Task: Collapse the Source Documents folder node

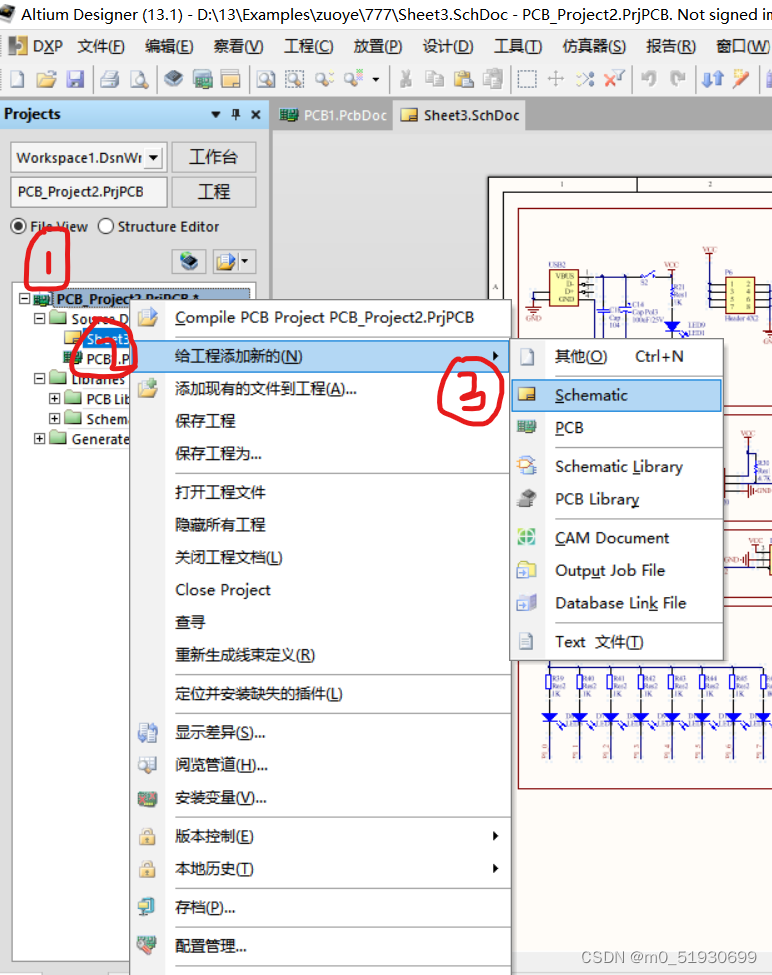Action: point(39,318)
